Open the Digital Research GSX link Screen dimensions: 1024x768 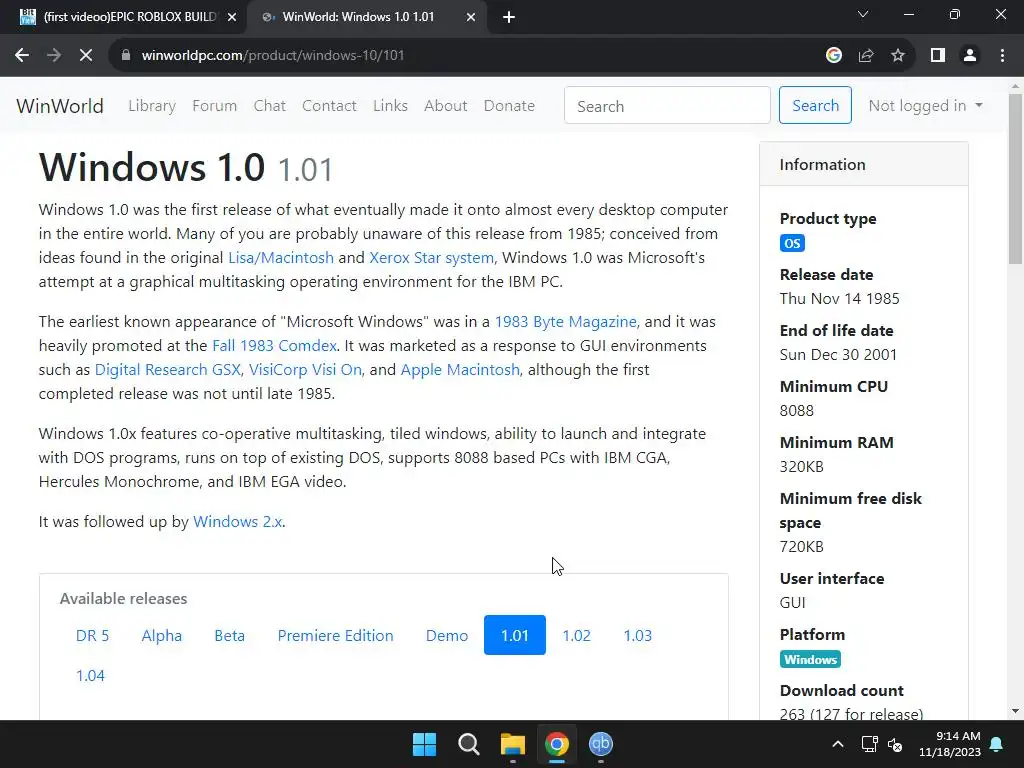[168, 370]
